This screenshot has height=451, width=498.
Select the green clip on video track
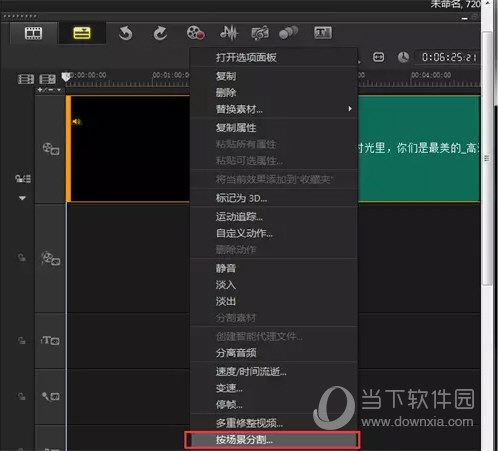click(x=419, y=149)
